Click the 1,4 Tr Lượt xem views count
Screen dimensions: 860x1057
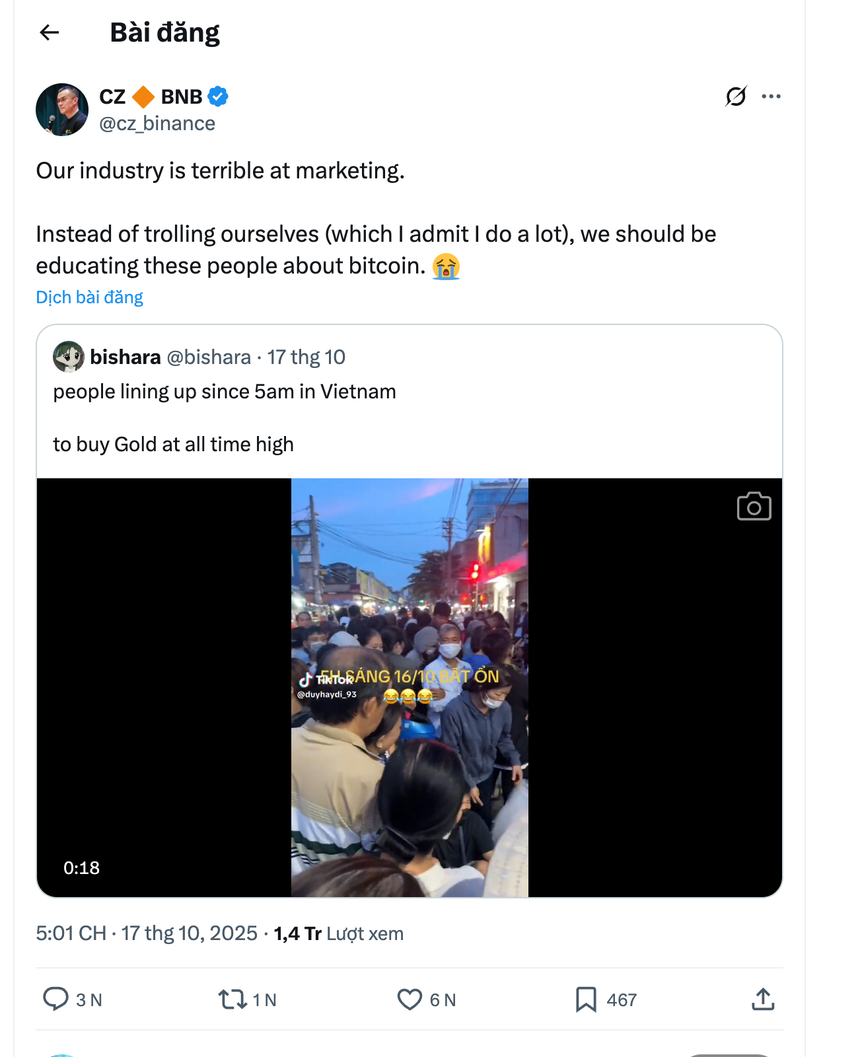coord(339,933)
